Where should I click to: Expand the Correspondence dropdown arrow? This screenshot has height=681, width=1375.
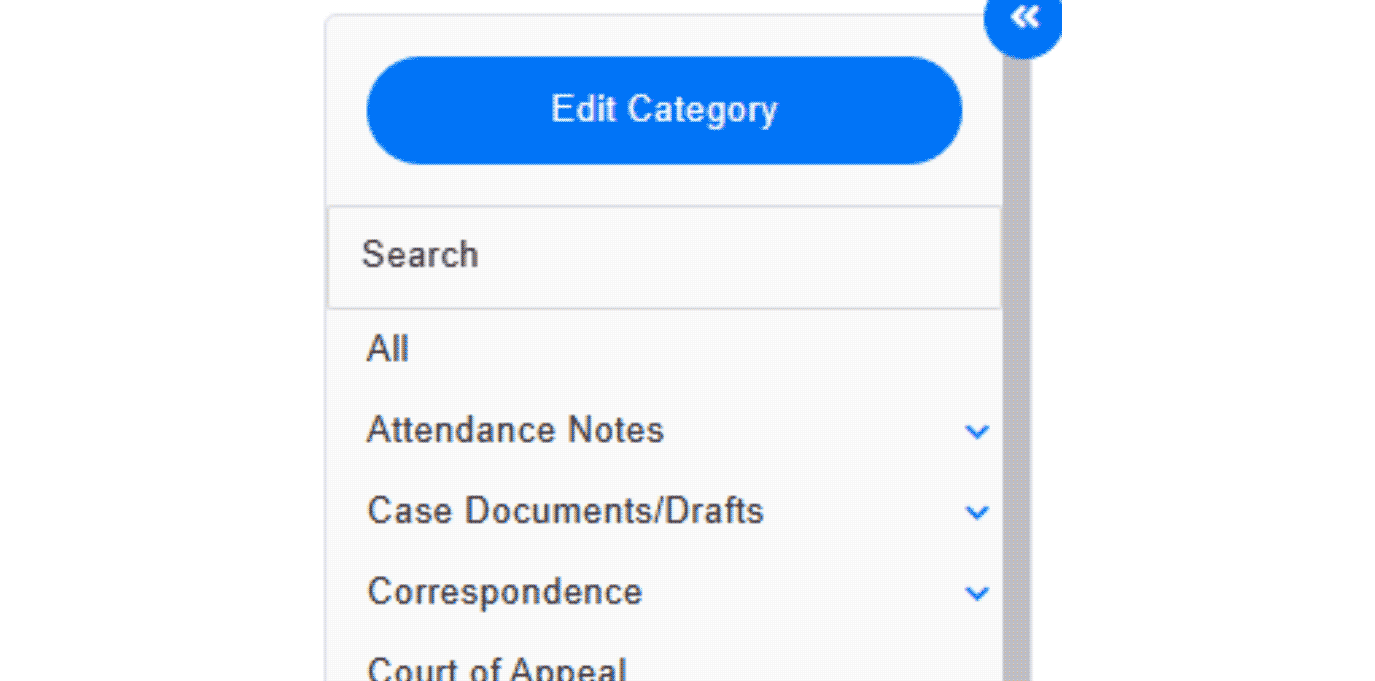[976, 593]
